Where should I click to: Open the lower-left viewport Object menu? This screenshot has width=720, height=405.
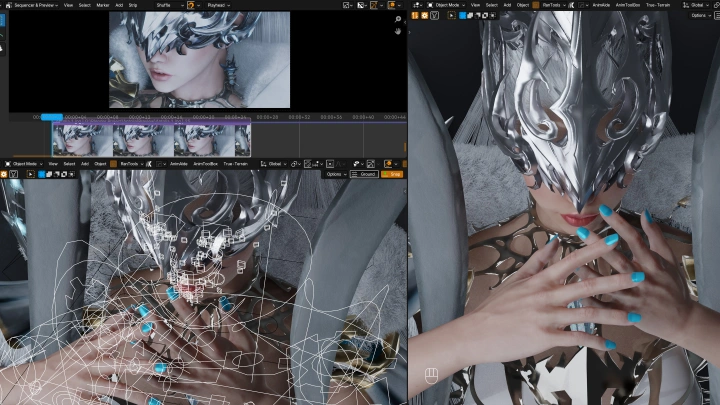(100, 164)
